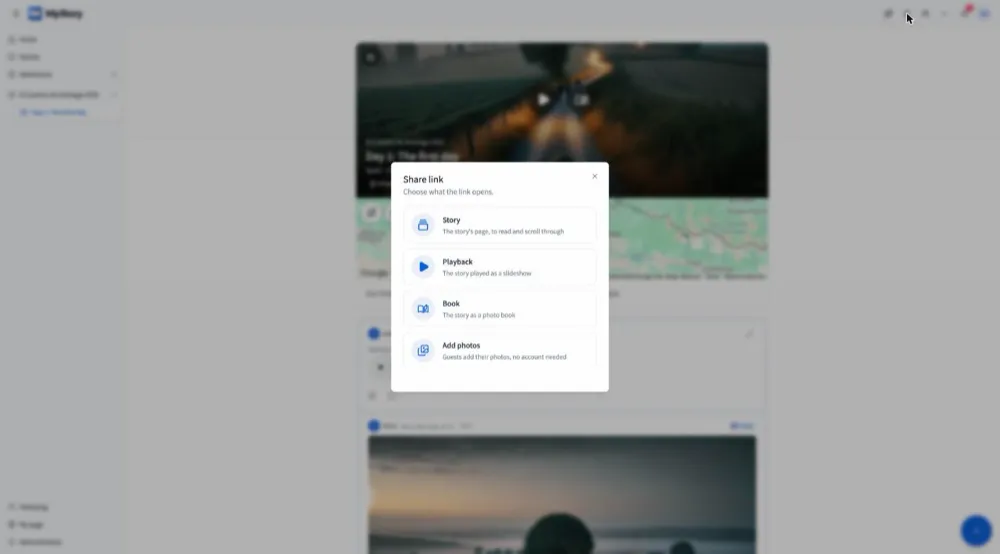Click the Playback play-triangle icon

(423, 267)
